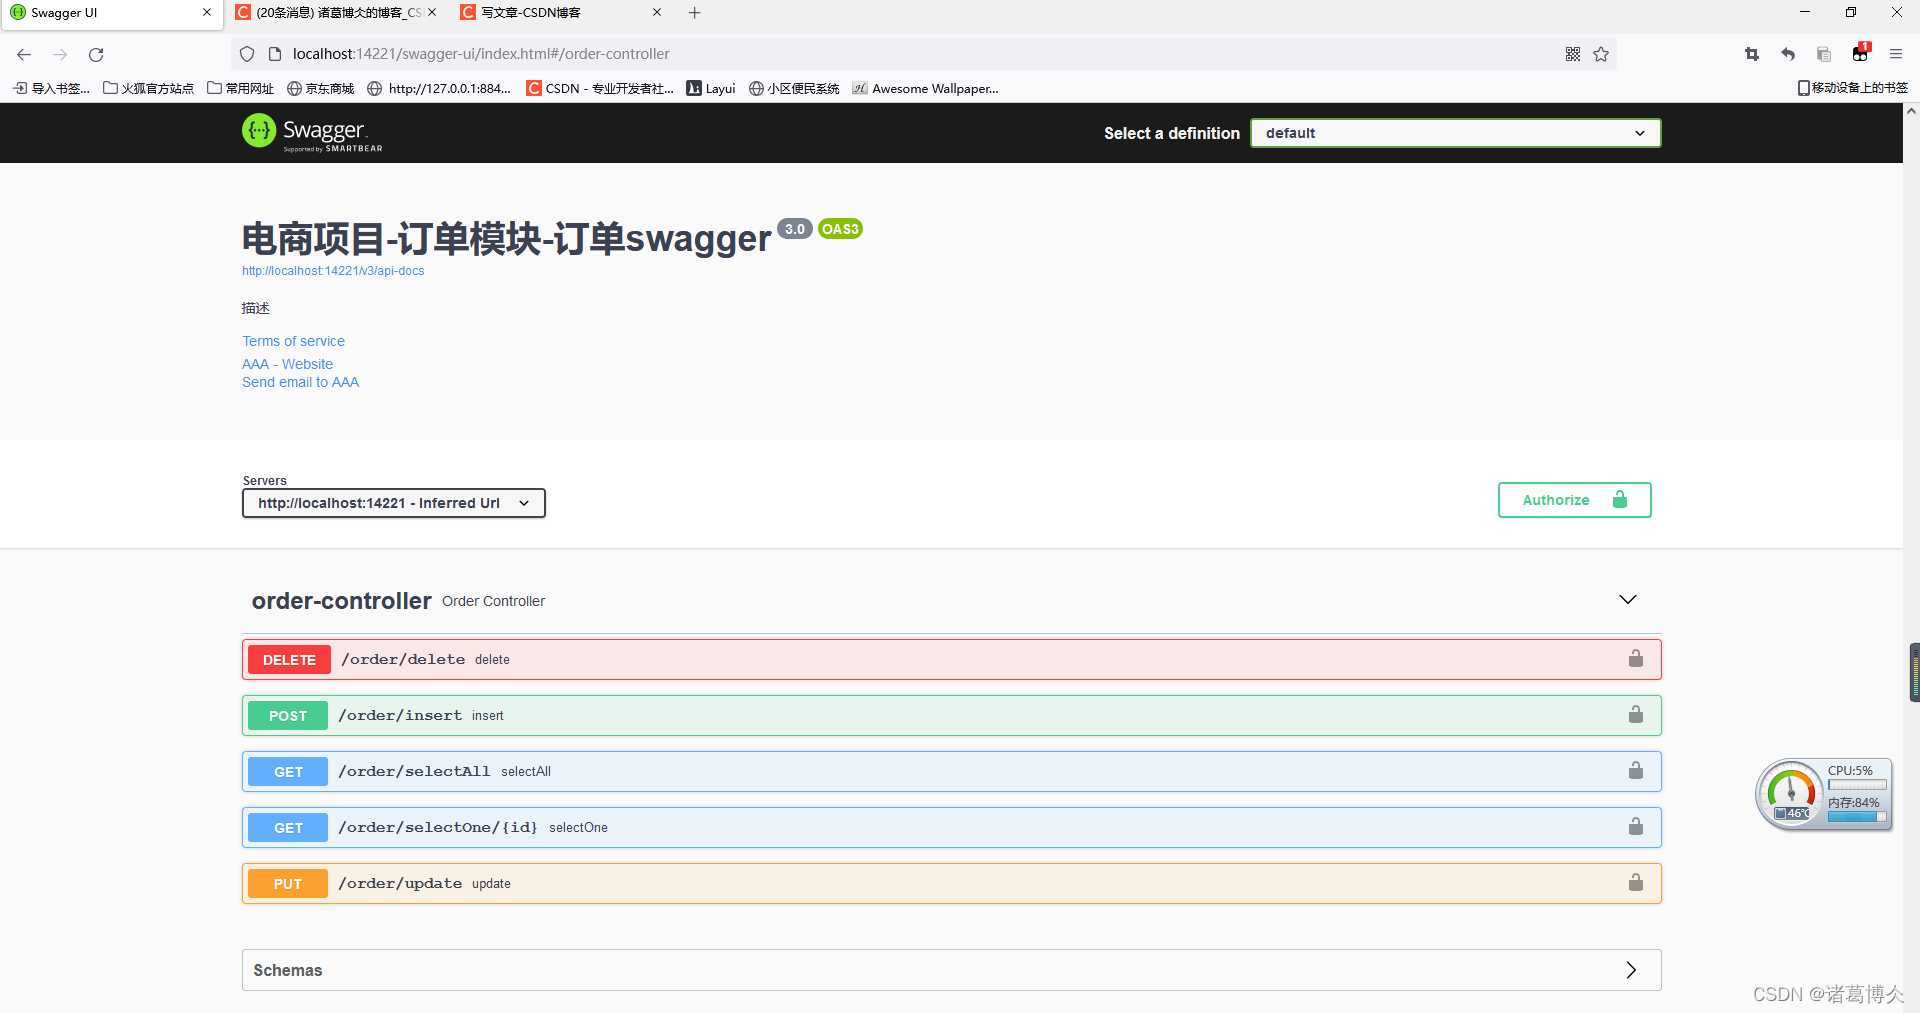Image resolution: width=1920 pixels, height=1013 pixels.
Task: Expand PUT /order/update operation
Action: click(x=951, y=883)
